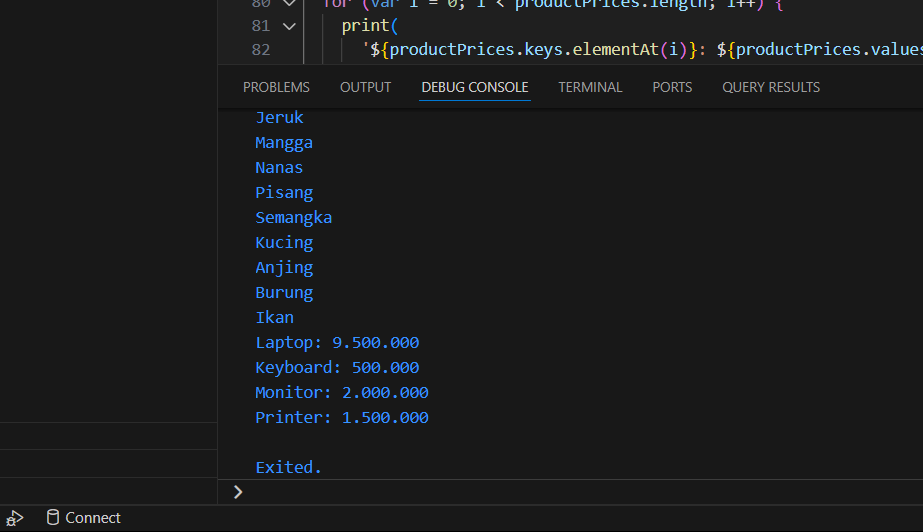Select the DEBUG CONSOLE tab
The height and width of the screenshot is (532, 923).
pyautogui.click(x=474, y=87)
